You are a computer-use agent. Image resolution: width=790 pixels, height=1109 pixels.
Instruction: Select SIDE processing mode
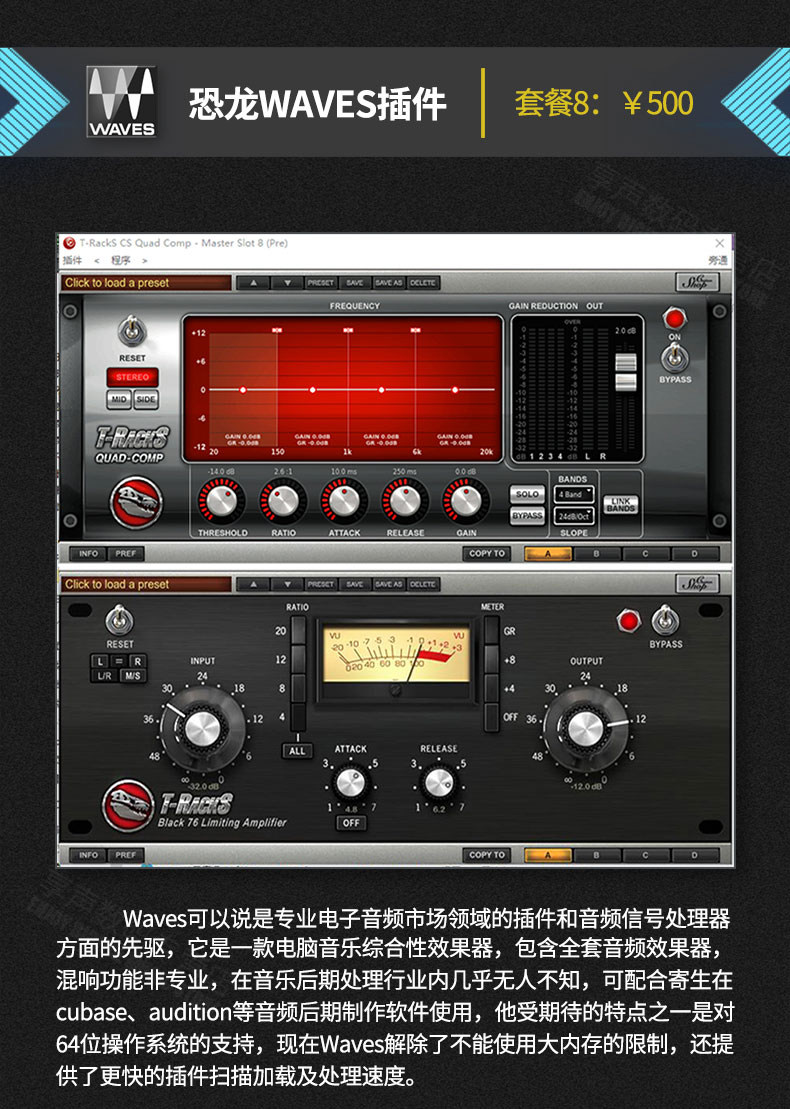[146, 400]
